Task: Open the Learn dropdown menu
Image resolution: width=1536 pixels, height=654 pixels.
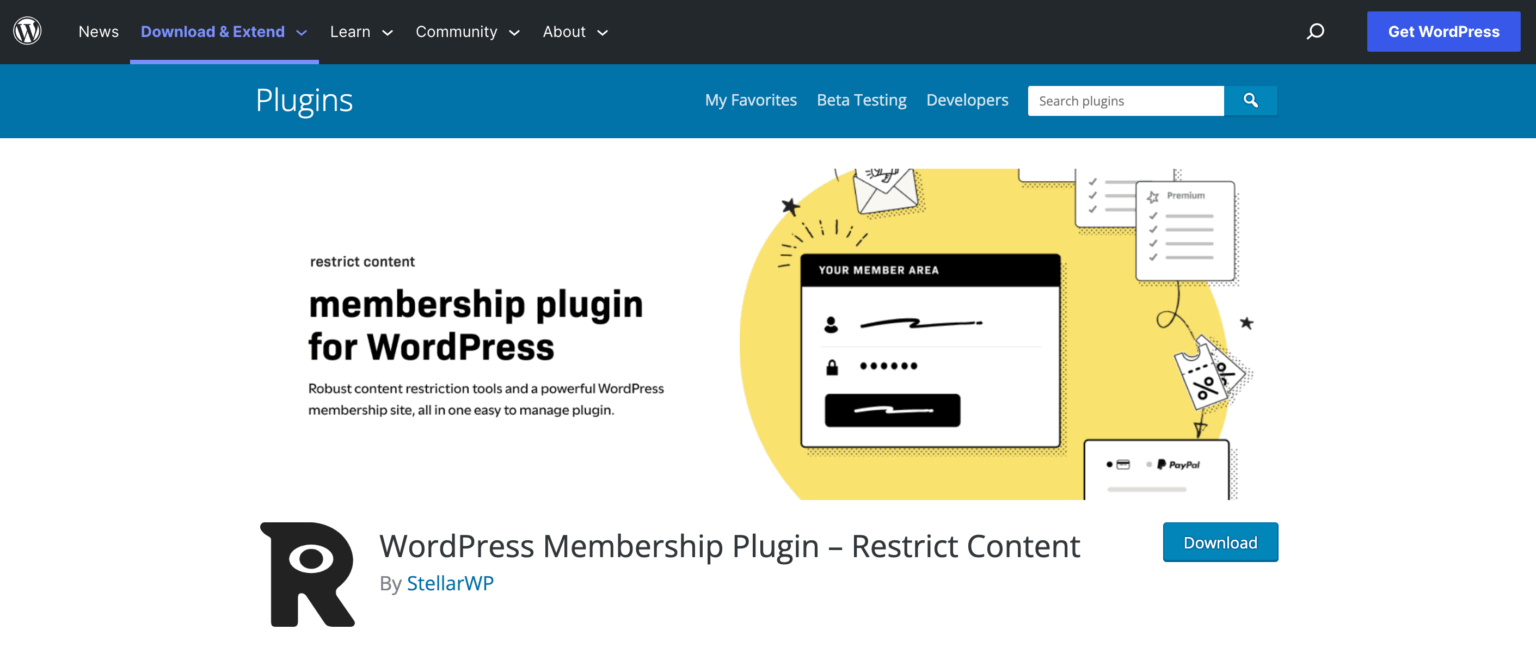Action: [x=350, y=31]
